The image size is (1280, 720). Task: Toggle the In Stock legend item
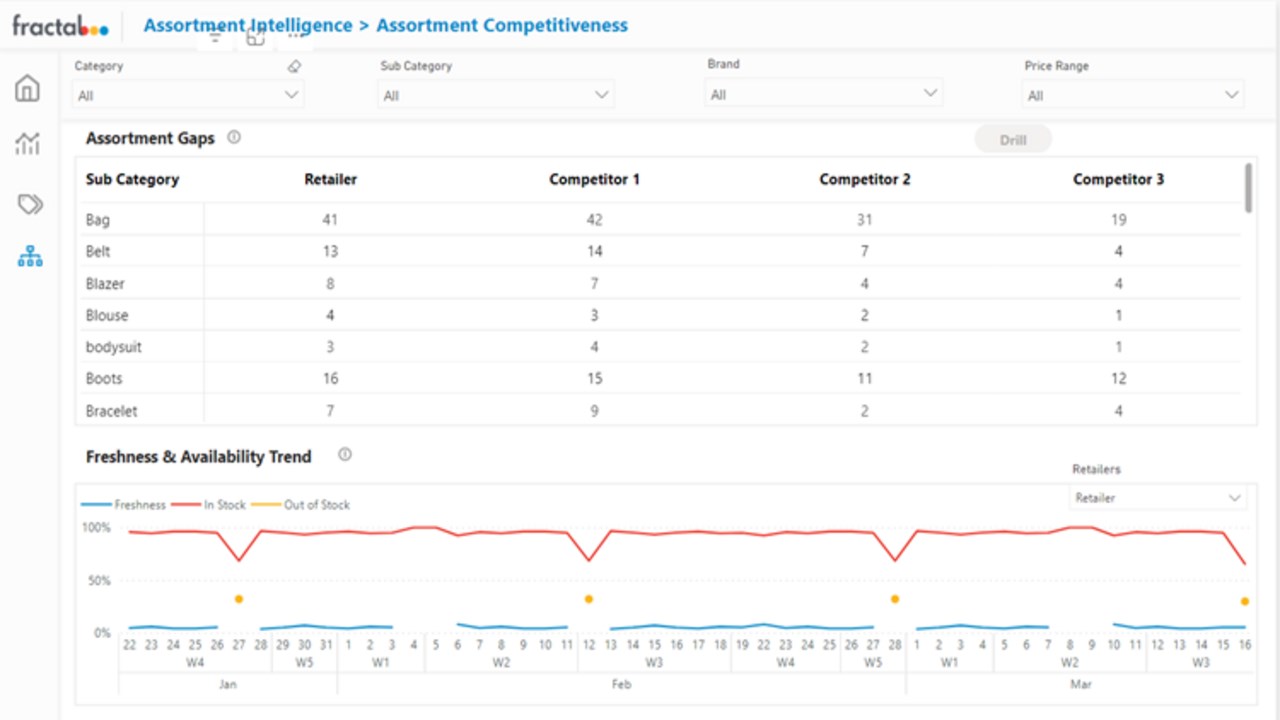[208, 505]
